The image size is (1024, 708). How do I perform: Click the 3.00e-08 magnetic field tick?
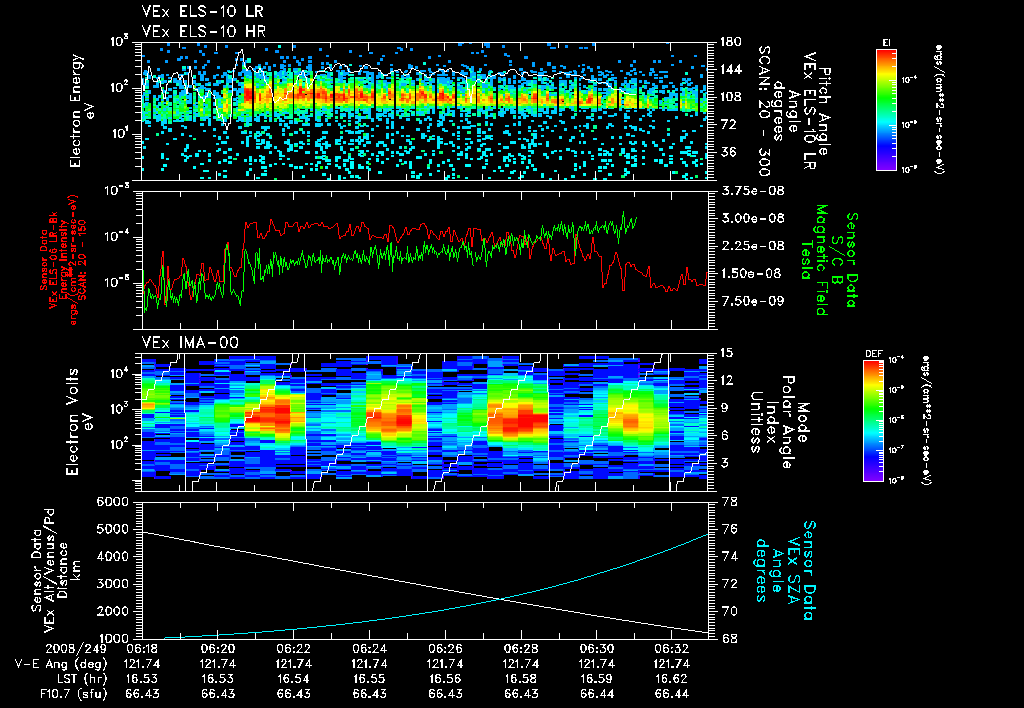[752, 218]
